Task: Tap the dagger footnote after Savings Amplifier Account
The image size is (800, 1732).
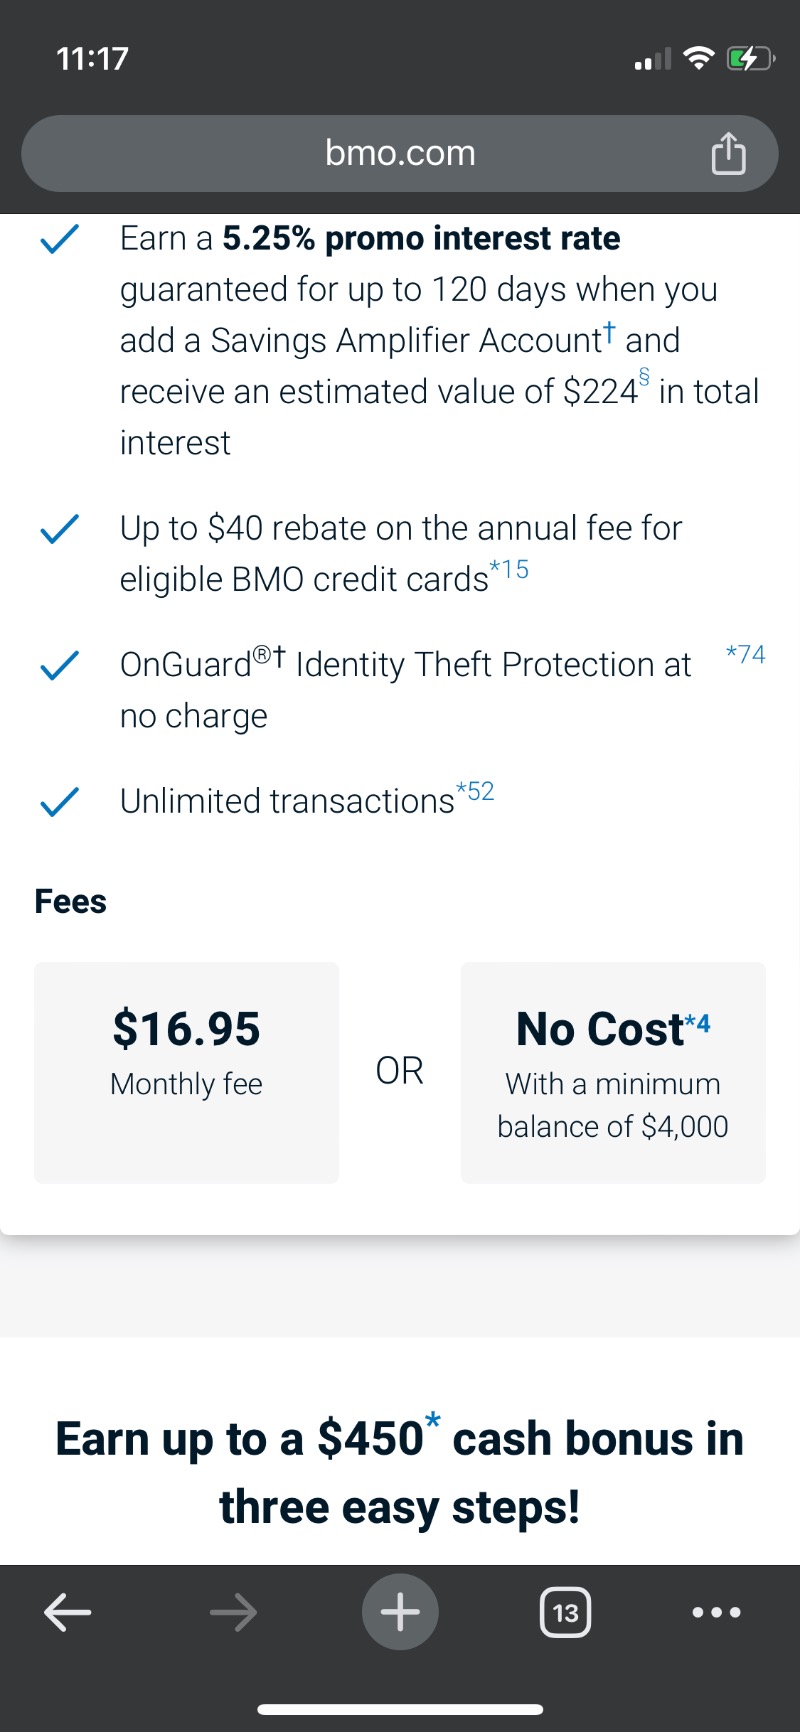Action: click(609, 332)
